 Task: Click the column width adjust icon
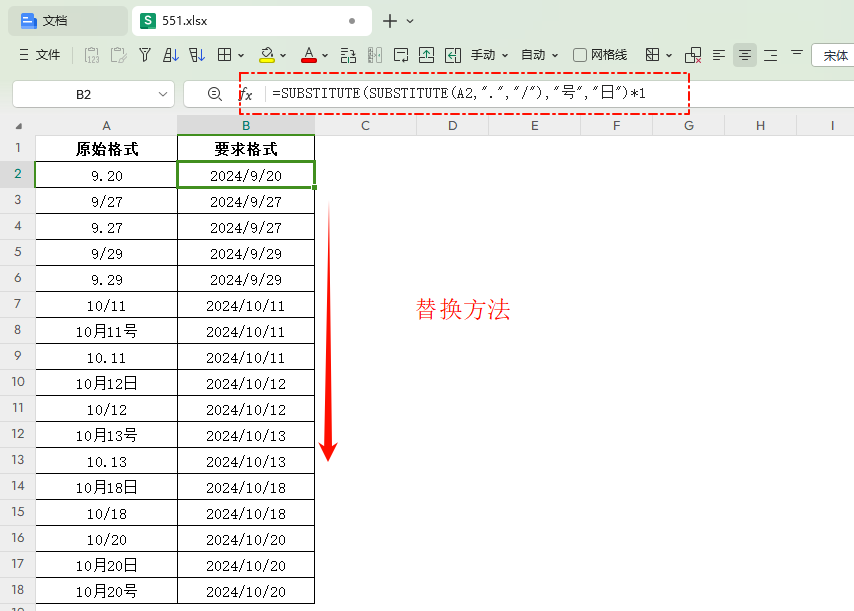click(x=375, y=55)
